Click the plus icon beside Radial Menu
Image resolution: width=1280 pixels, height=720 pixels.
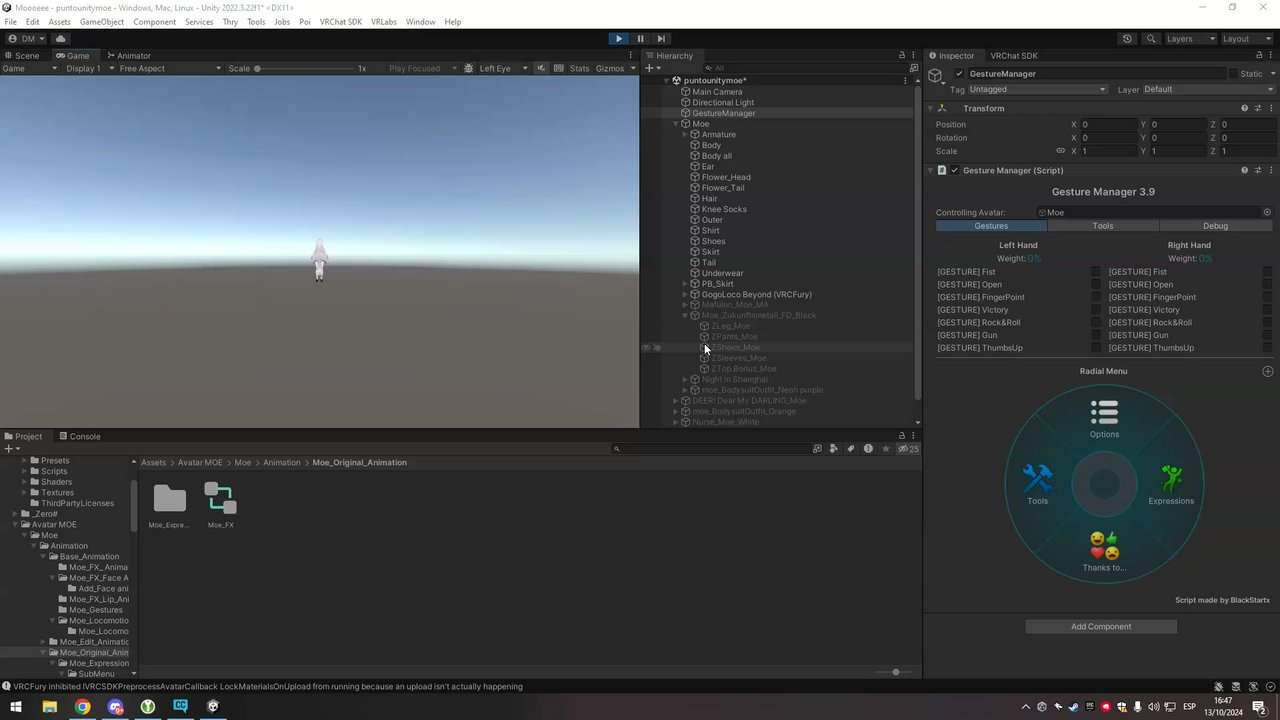[1267, 371]
